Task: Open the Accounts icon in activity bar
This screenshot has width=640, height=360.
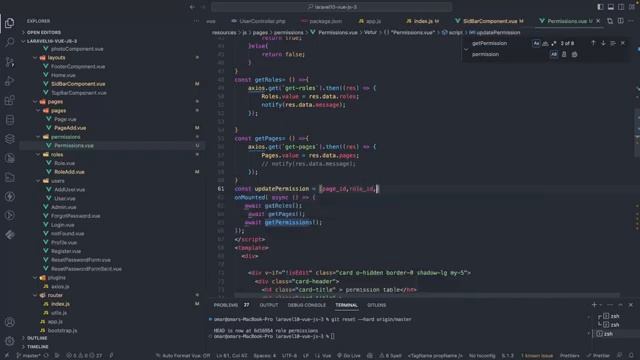Action: (9, 322)
